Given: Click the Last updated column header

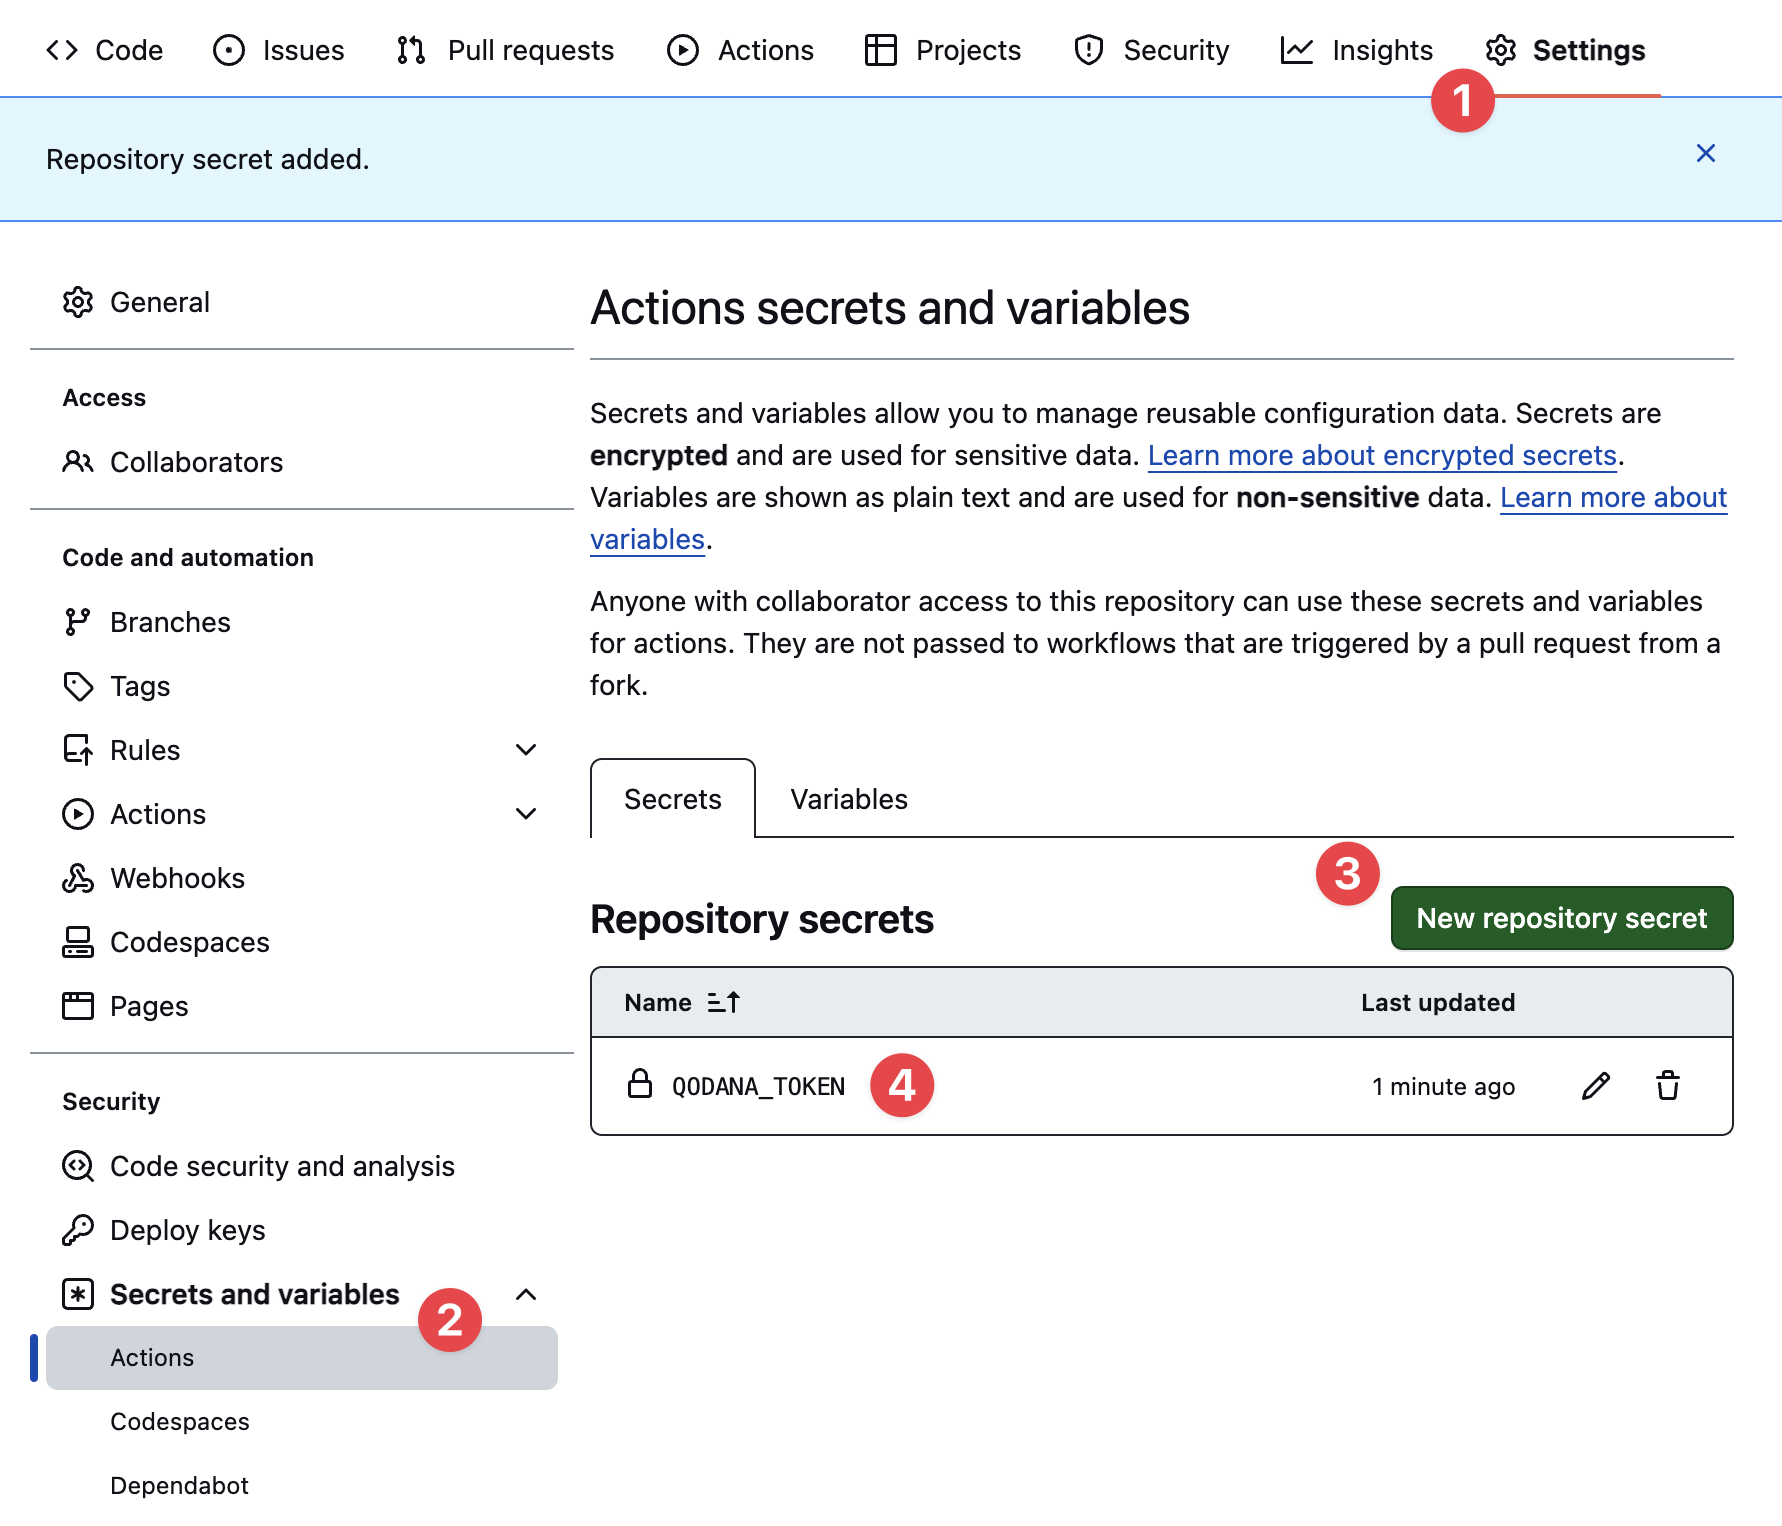Looking at the screenshot, I should 1438,1002.
